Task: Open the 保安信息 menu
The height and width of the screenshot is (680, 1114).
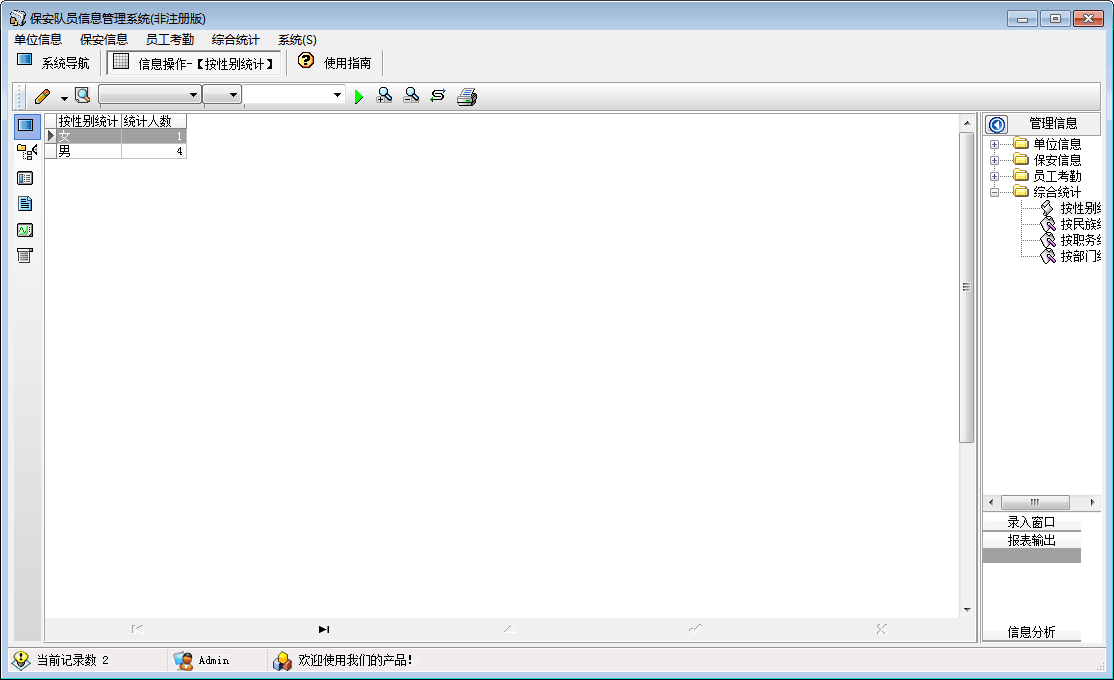Action: click(x=104, y=40)
